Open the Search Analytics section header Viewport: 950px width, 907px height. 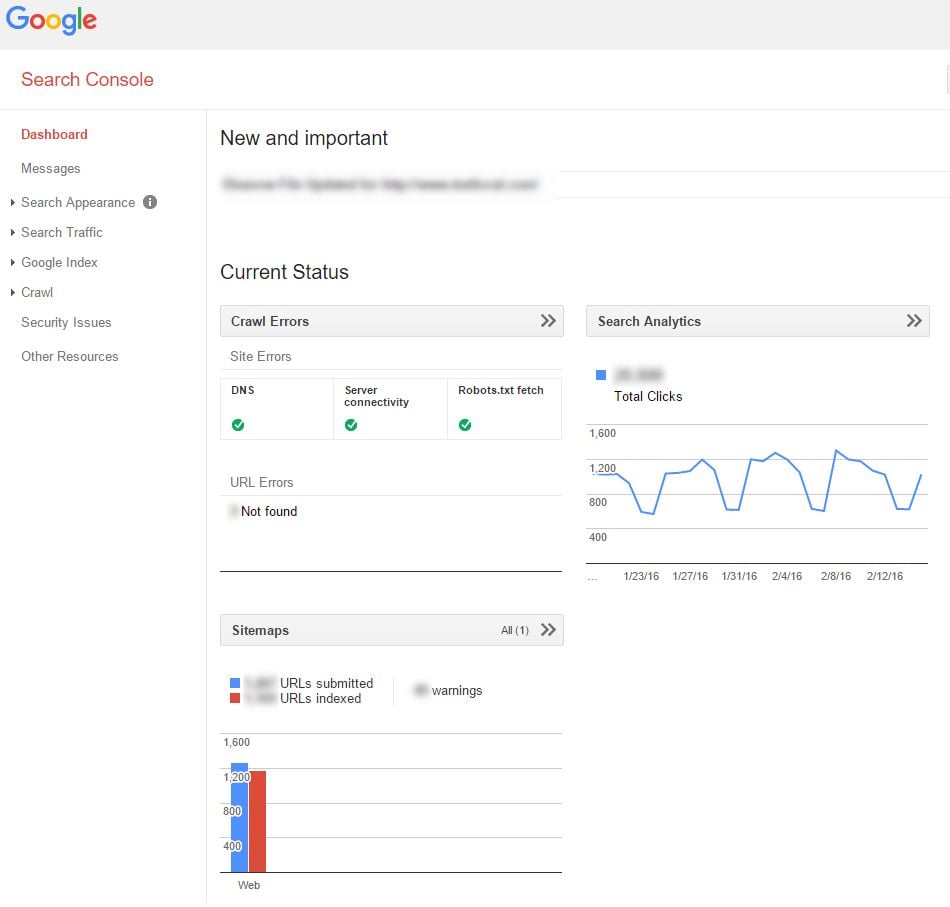pyautogui.click(x=757, y=321)
